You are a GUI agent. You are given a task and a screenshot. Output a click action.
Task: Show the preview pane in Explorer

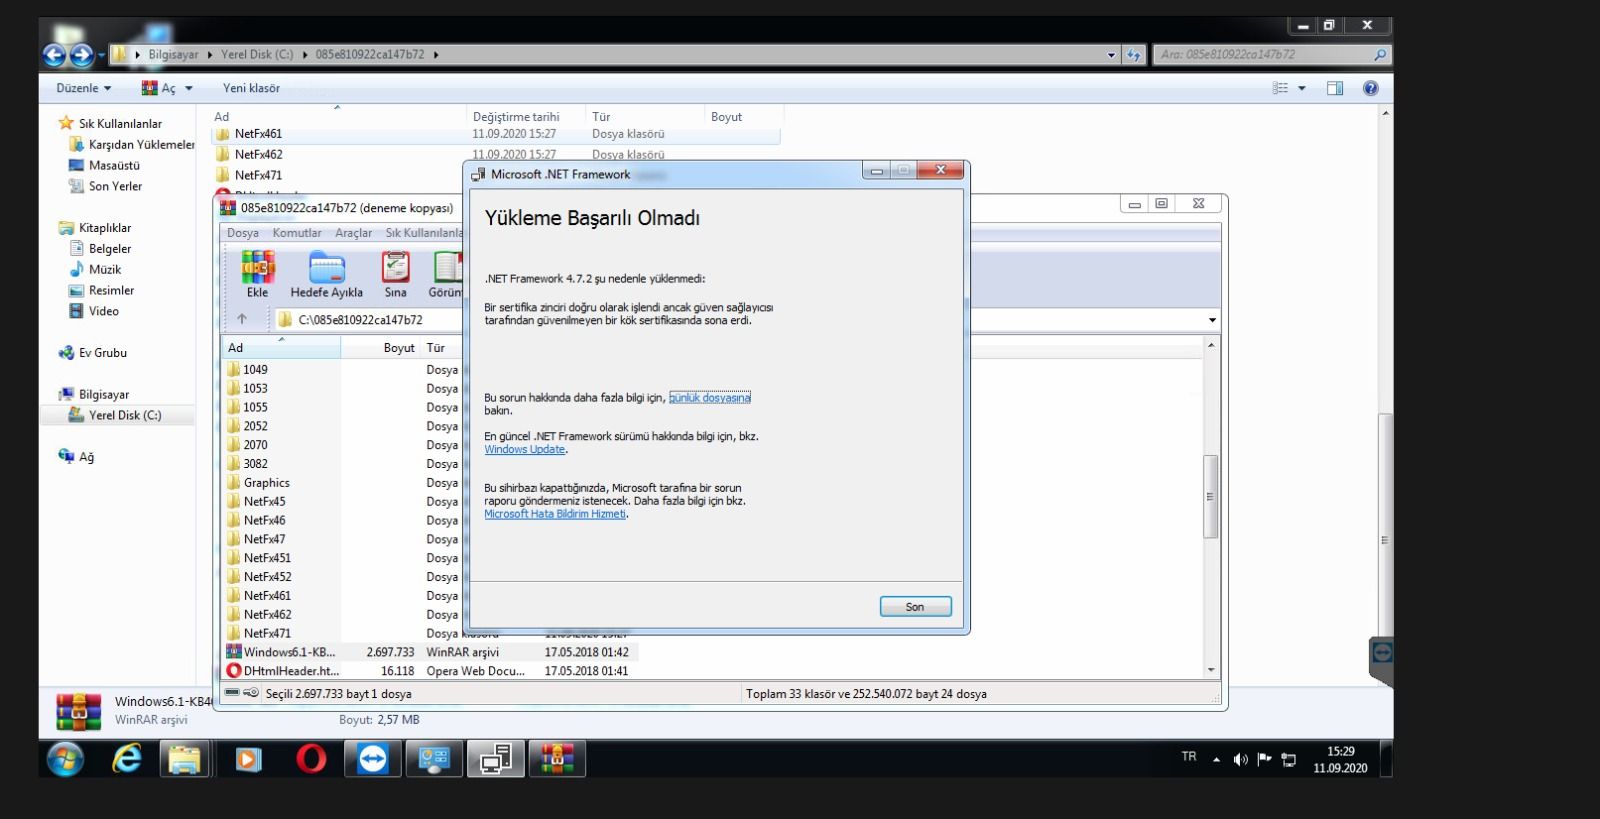(1335, 88)
